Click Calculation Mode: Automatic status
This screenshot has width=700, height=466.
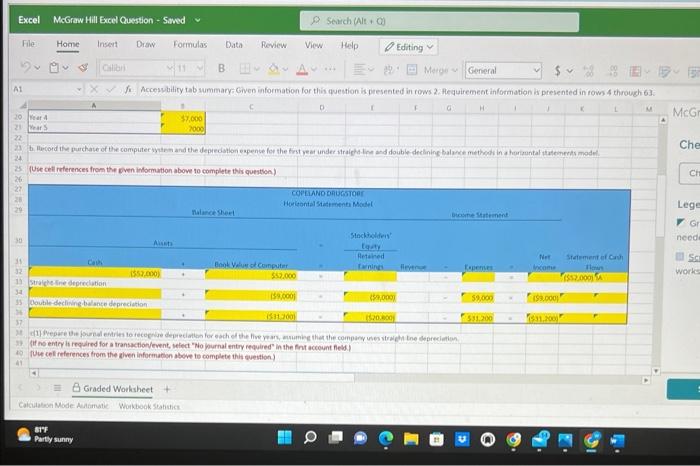[63, 405]
